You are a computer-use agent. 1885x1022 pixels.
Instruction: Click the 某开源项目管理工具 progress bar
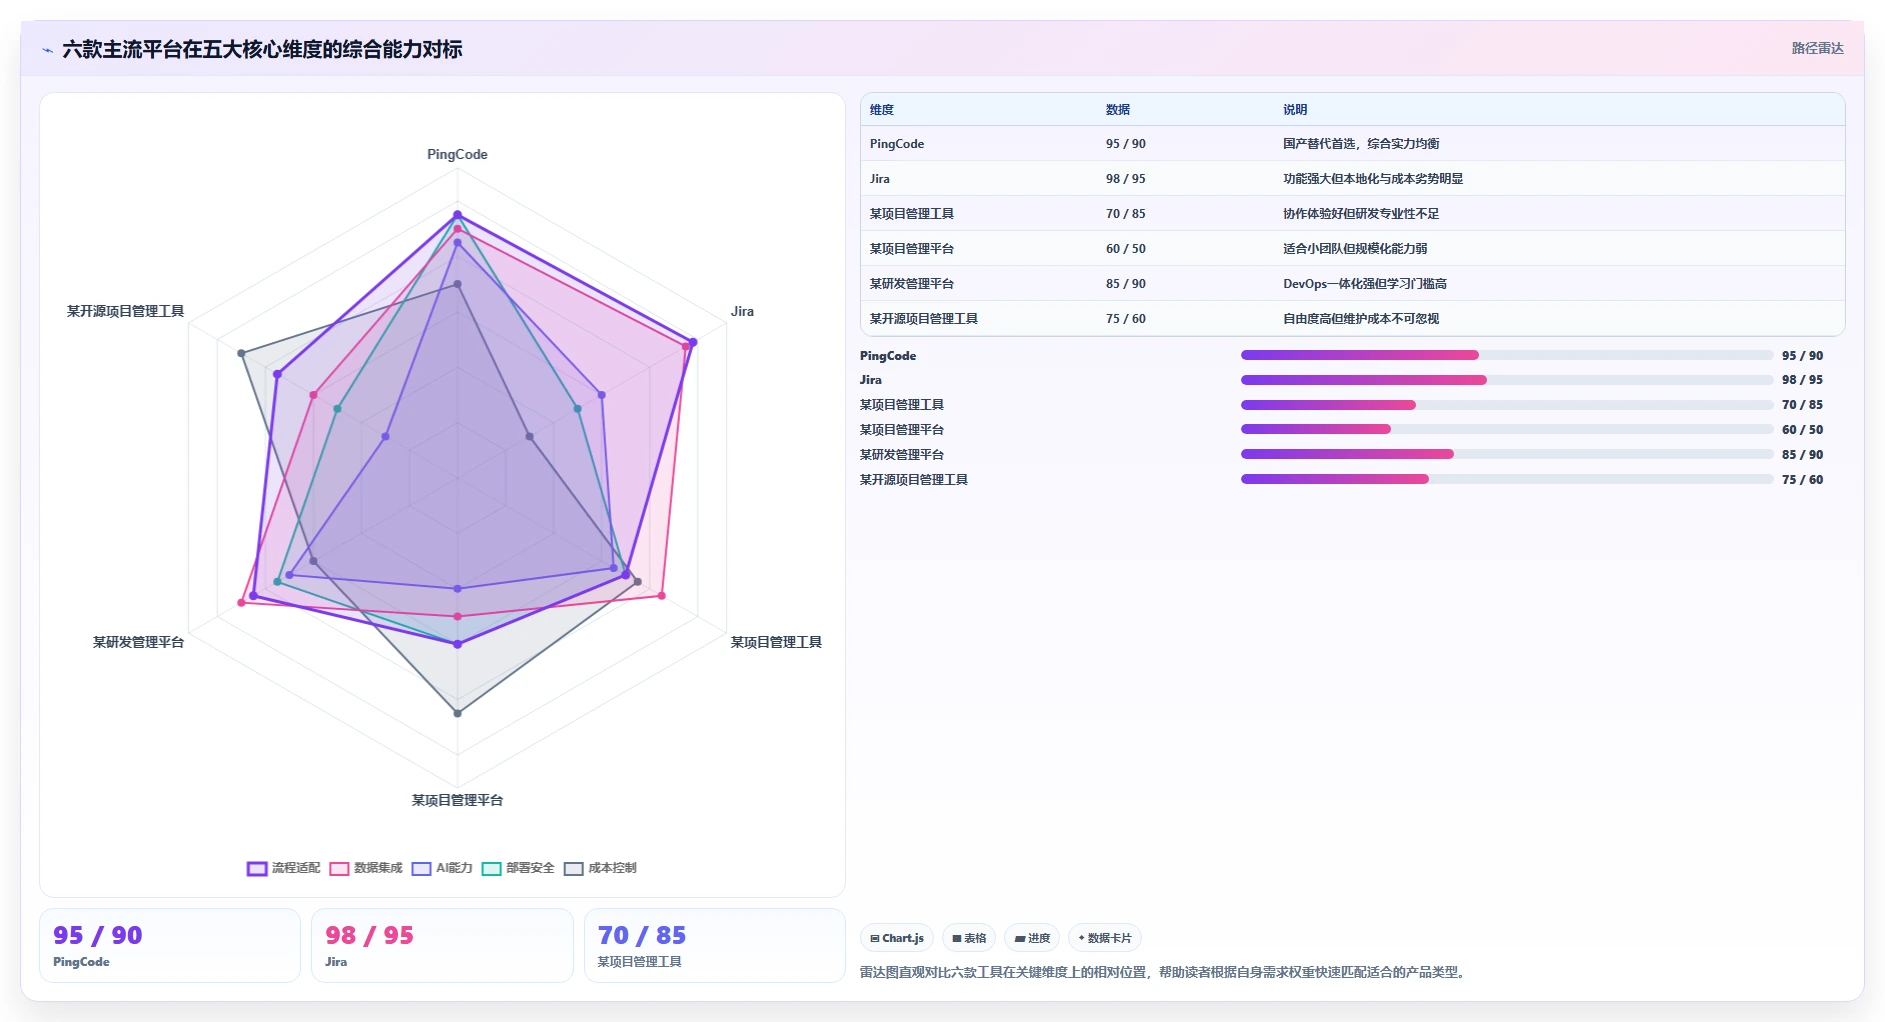pyautogui.click(x=1507, y=479)
